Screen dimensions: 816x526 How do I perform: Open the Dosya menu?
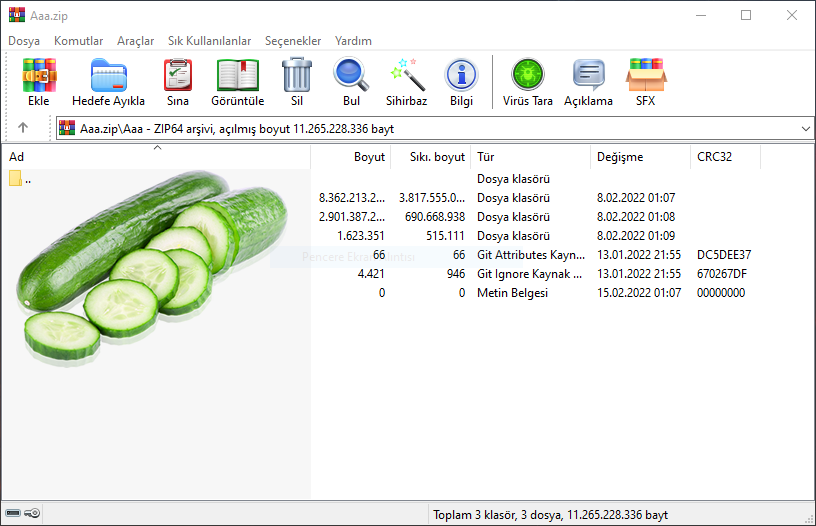point(24,41)
